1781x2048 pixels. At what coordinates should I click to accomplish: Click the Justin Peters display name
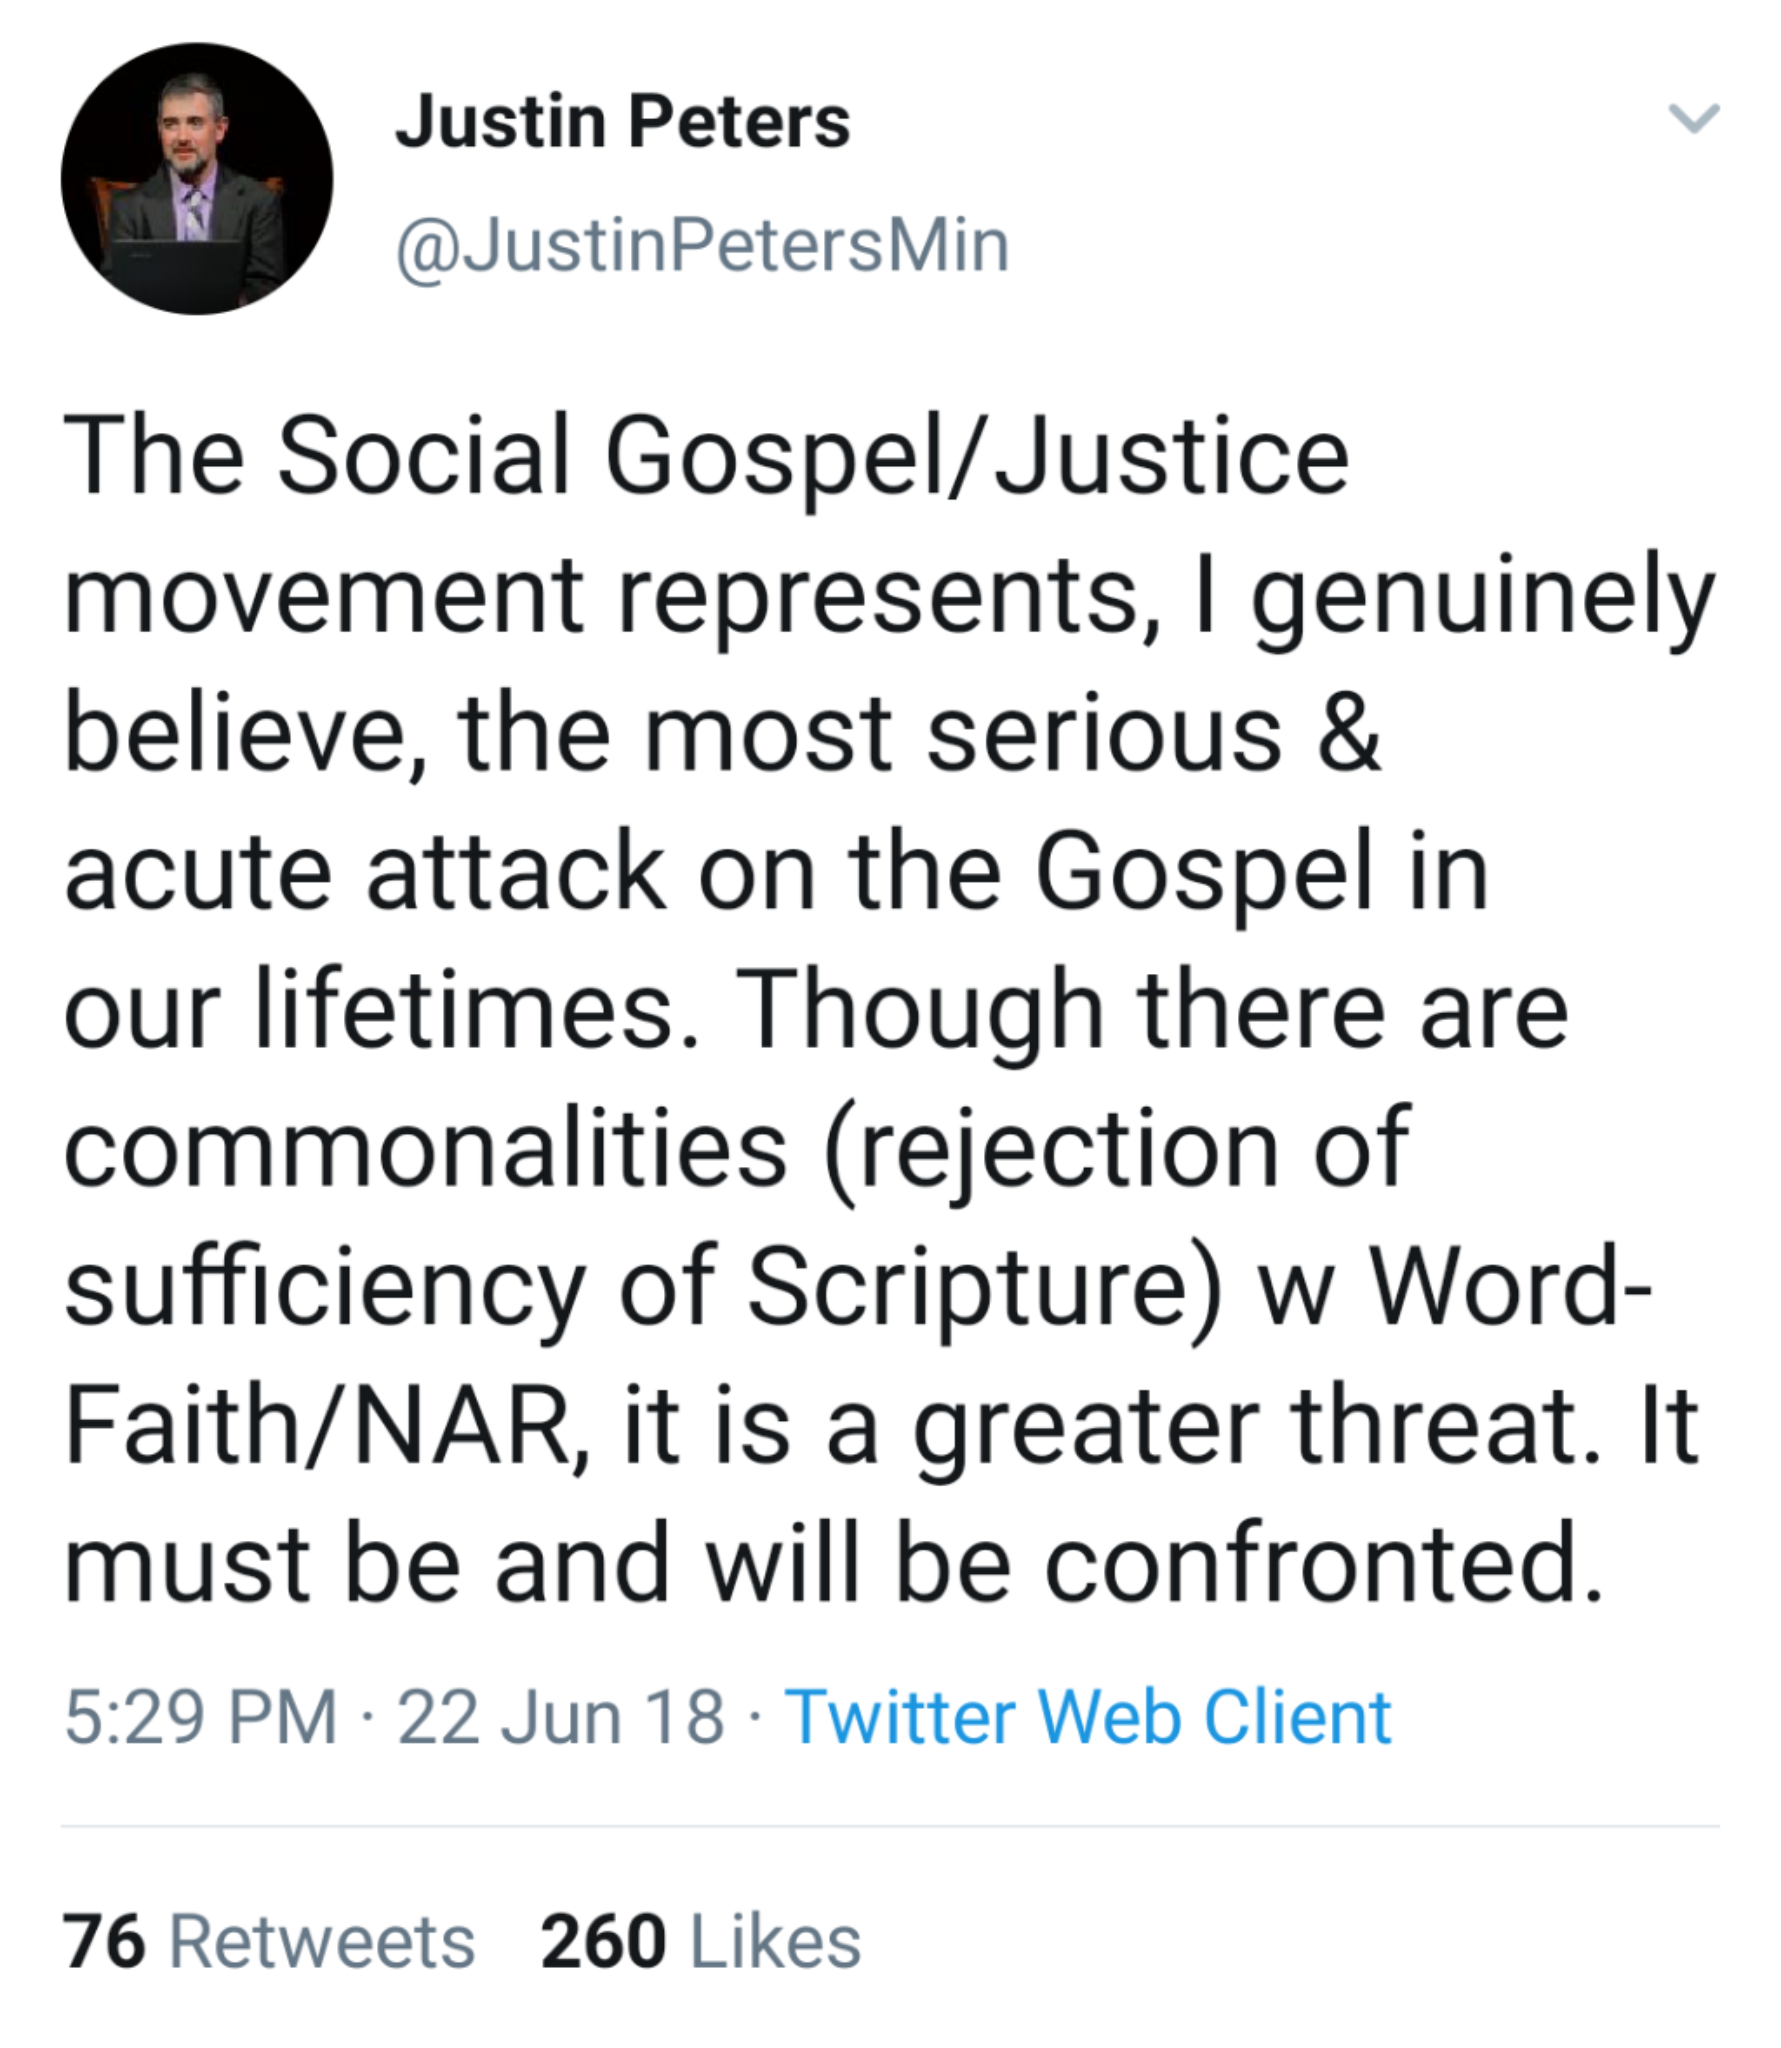click(x=622, y=122)
